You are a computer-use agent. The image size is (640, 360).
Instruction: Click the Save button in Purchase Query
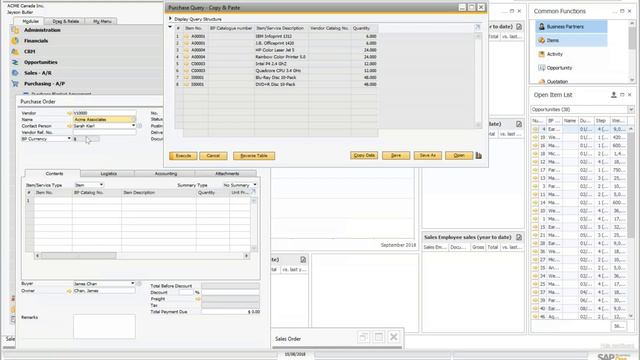[396, 156]
